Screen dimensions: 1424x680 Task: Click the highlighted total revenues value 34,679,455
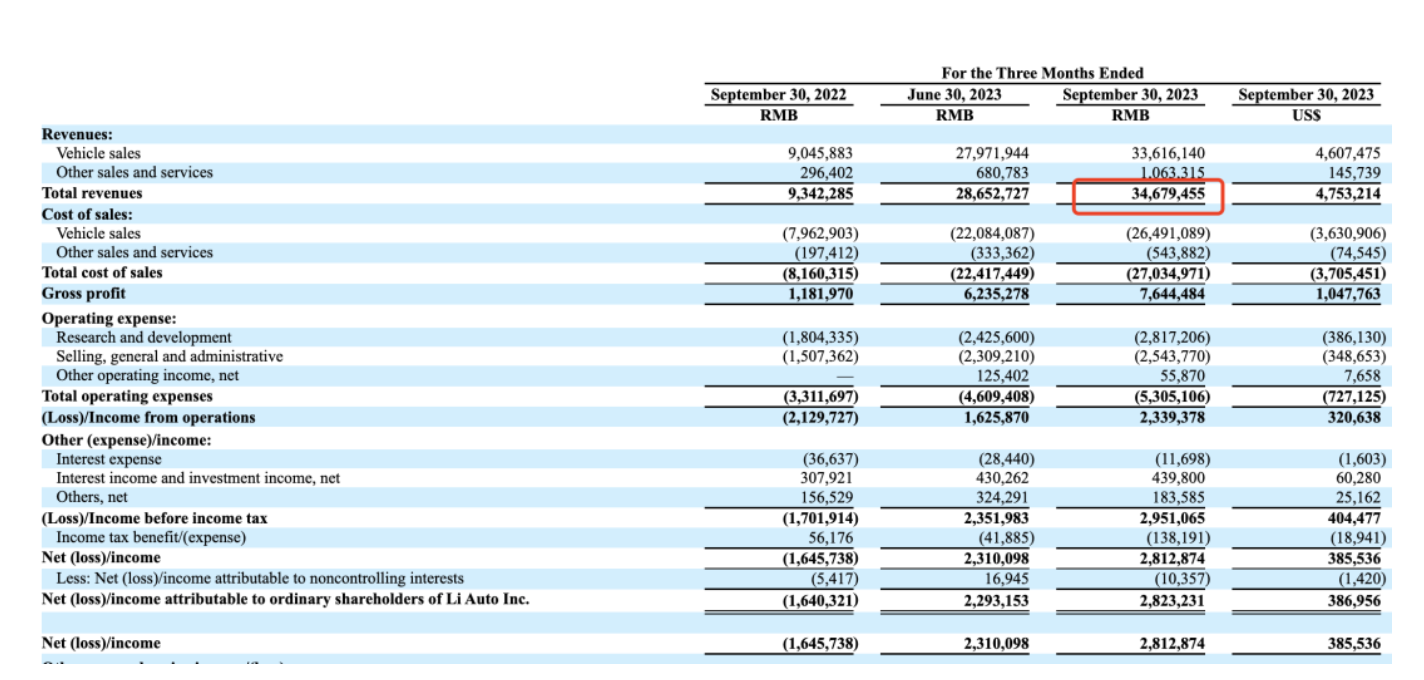(1148, 194)
